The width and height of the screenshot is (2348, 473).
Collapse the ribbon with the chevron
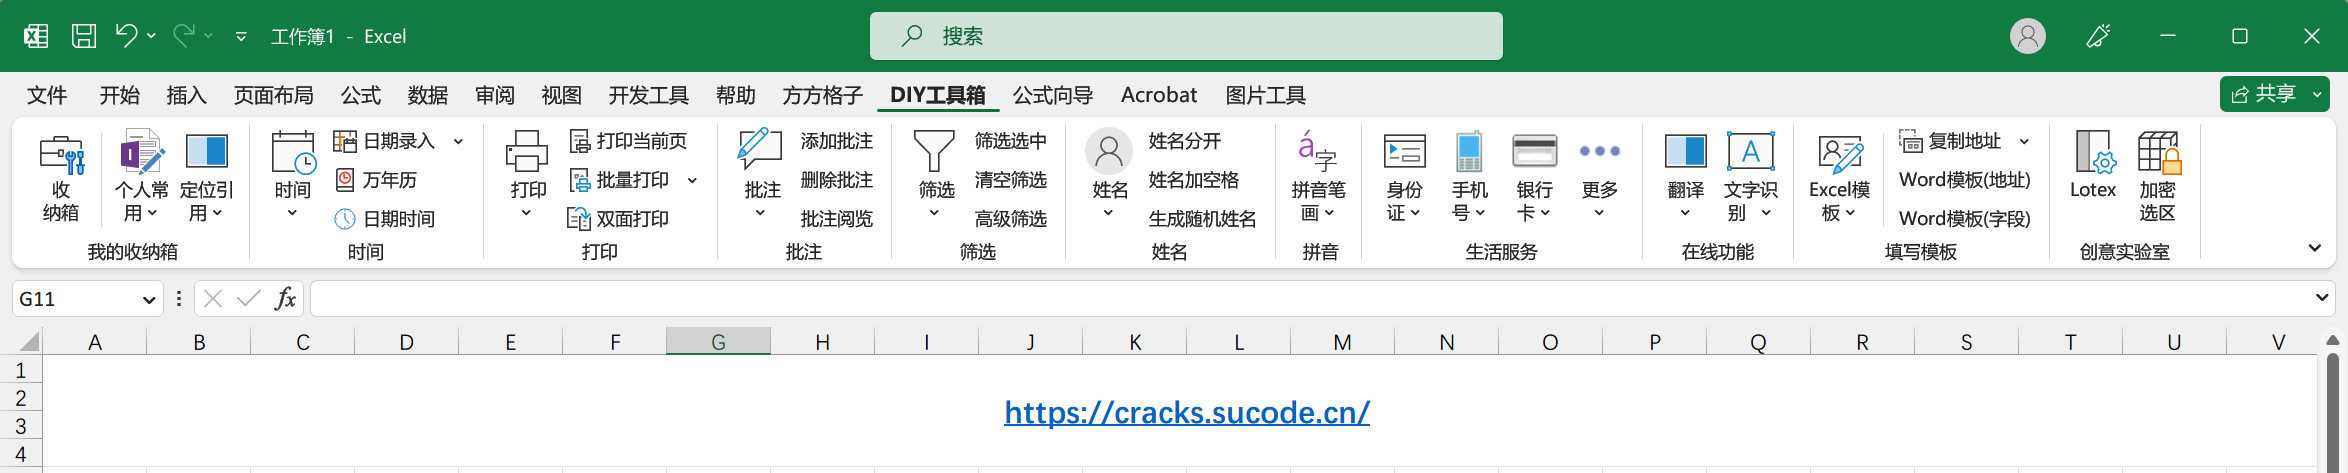(2314, 248)
